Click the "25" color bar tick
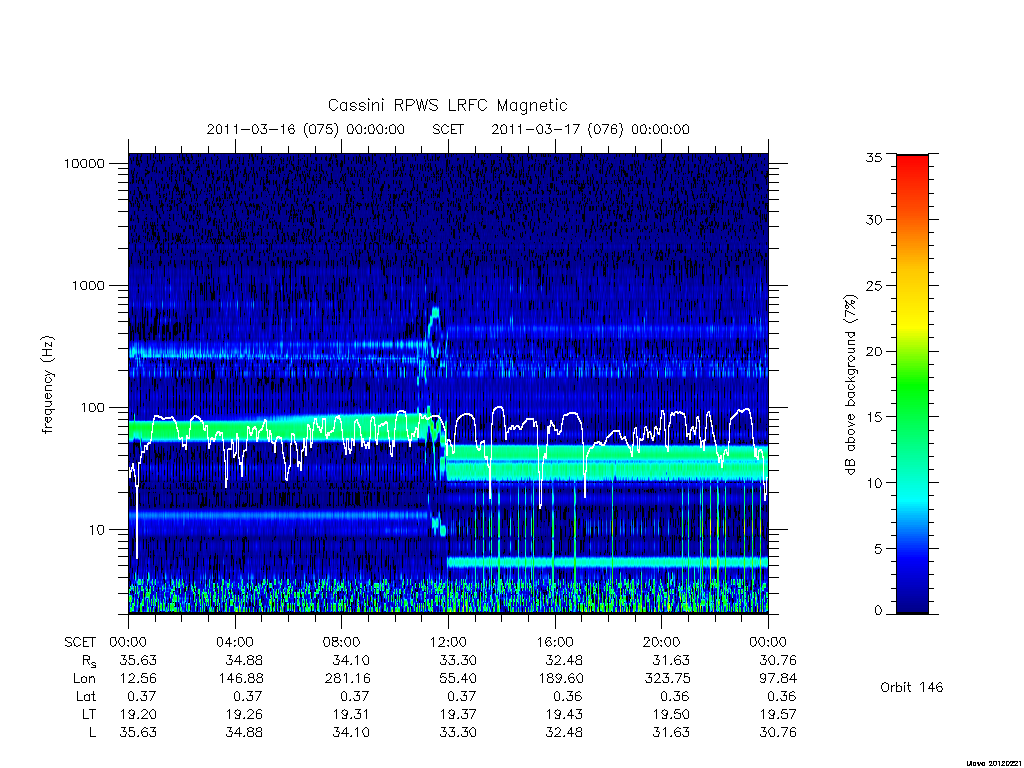Screen dimensions: 1024x768 click(x=874, y=285)
